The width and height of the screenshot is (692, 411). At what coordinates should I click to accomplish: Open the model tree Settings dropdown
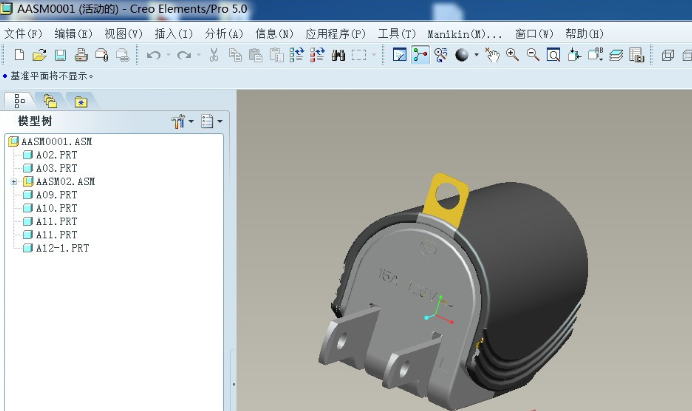click(x=182, y=121)
